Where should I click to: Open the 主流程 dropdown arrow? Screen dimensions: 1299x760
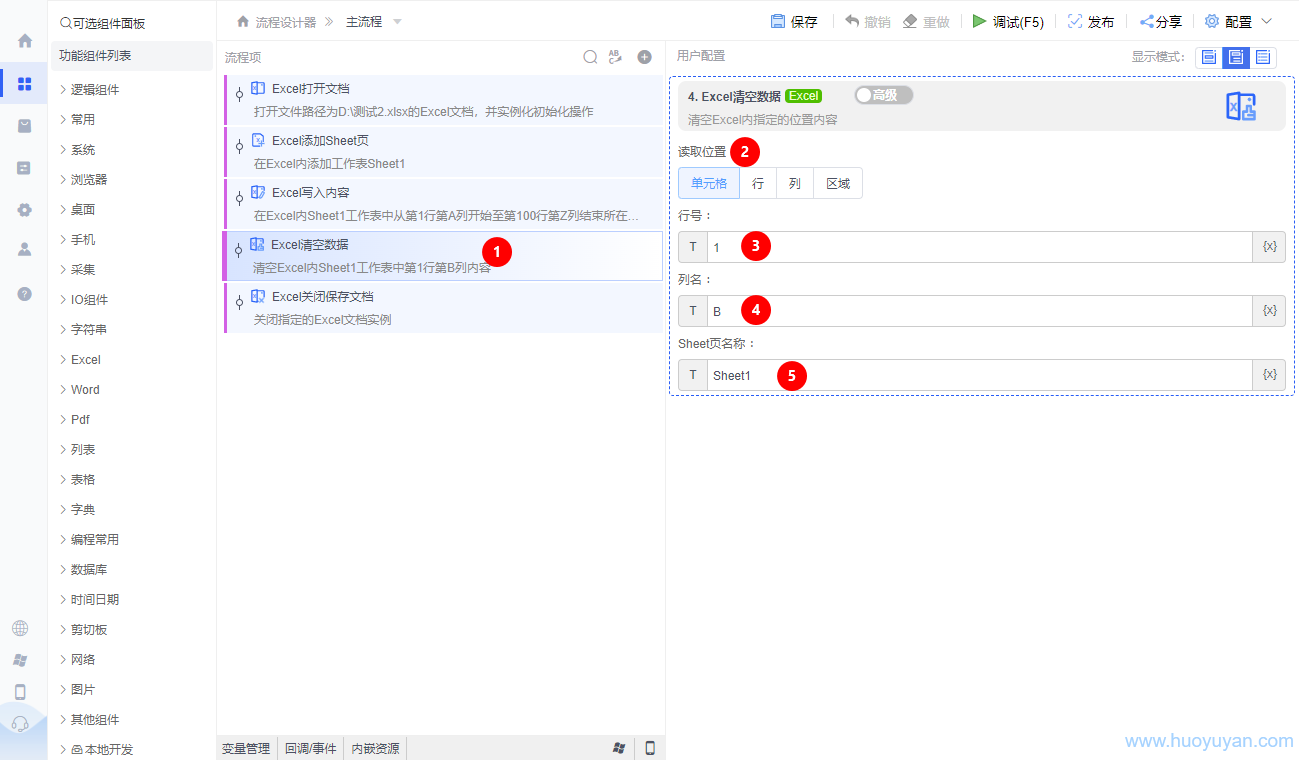397,22
